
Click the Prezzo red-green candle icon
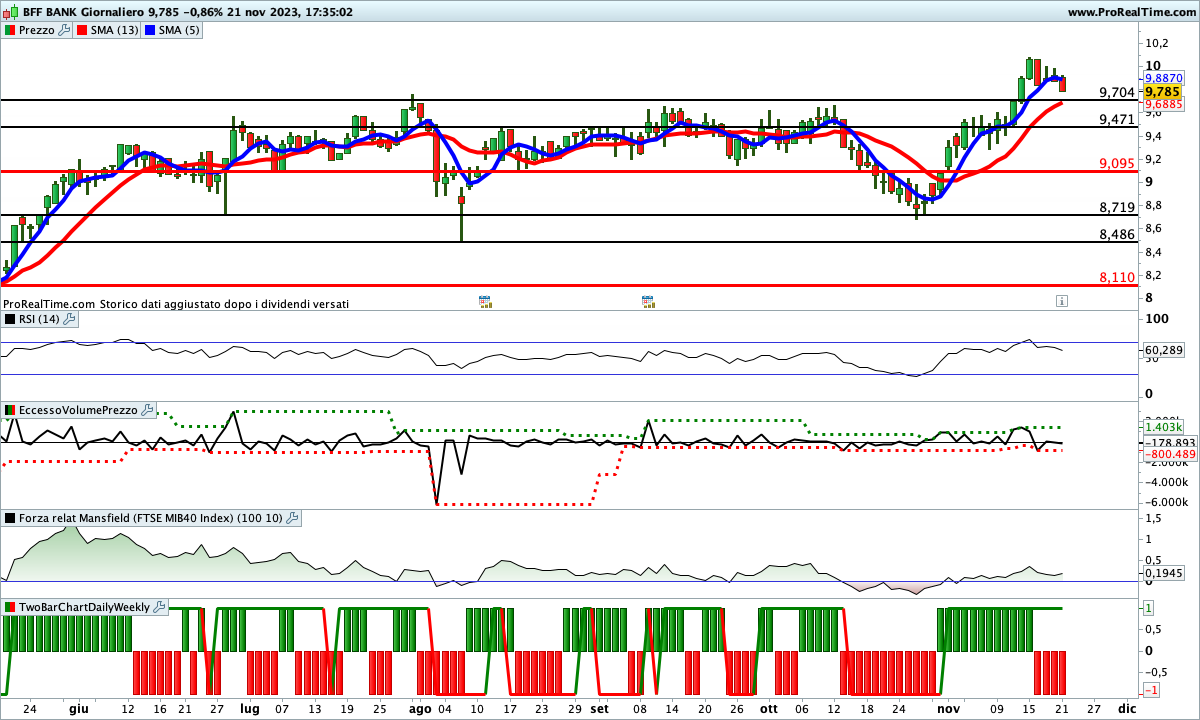click(10, 31)
